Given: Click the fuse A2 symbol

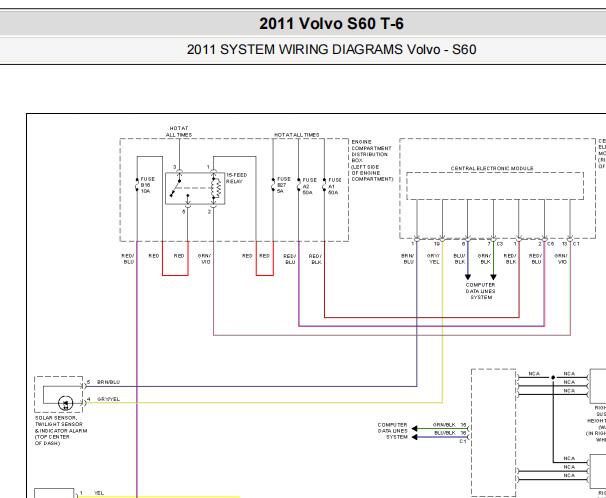Looking at the screenshot, I should pos(298,185).
